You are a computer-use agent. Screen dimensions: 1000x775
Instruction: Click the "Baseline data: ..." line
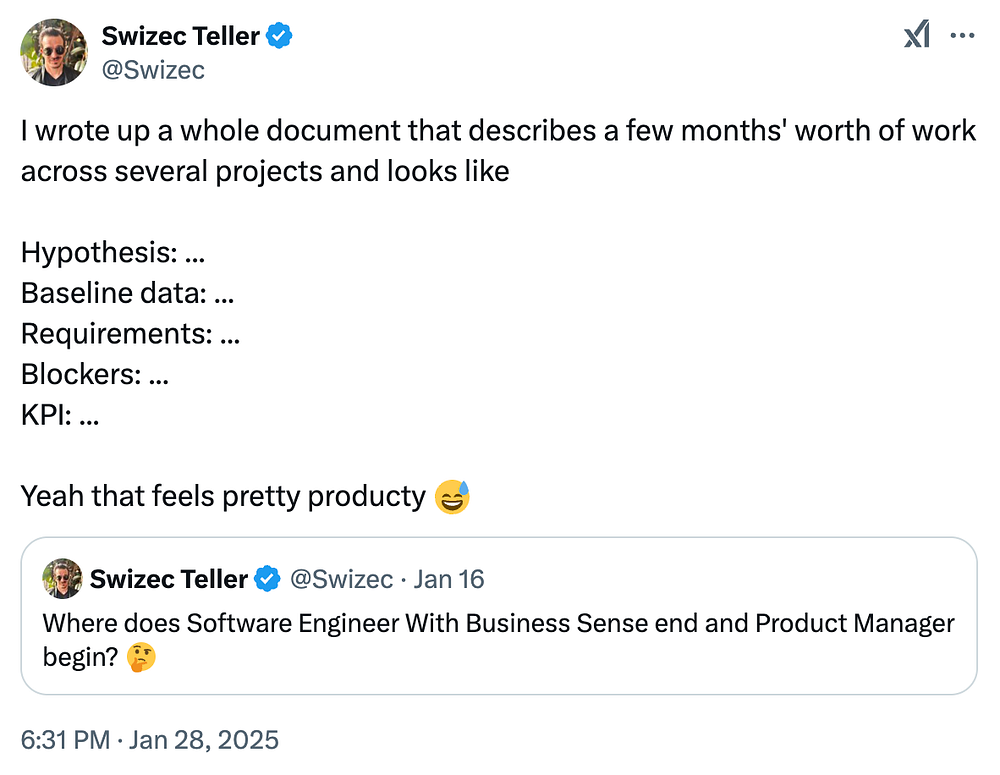tap(127, 293)
